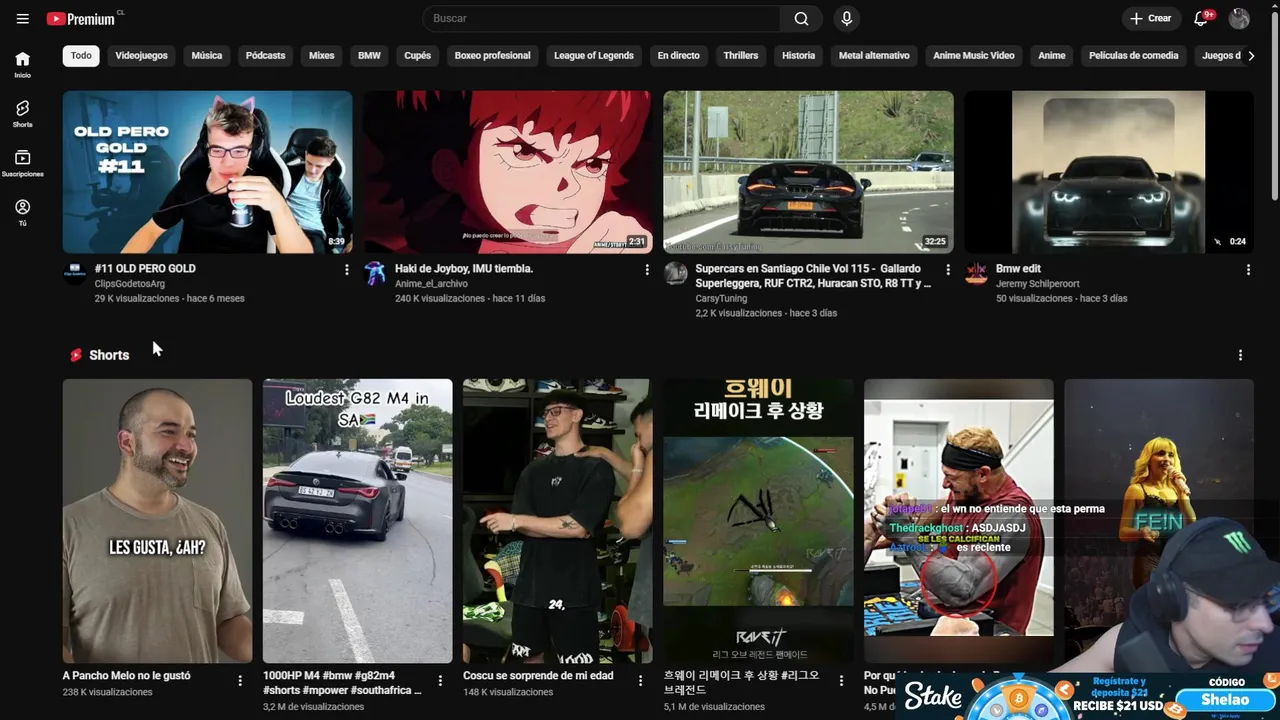Open title Haki de Joyboy, IMU tiembla.
1280x720 pixels.
[x=464, y=268]
